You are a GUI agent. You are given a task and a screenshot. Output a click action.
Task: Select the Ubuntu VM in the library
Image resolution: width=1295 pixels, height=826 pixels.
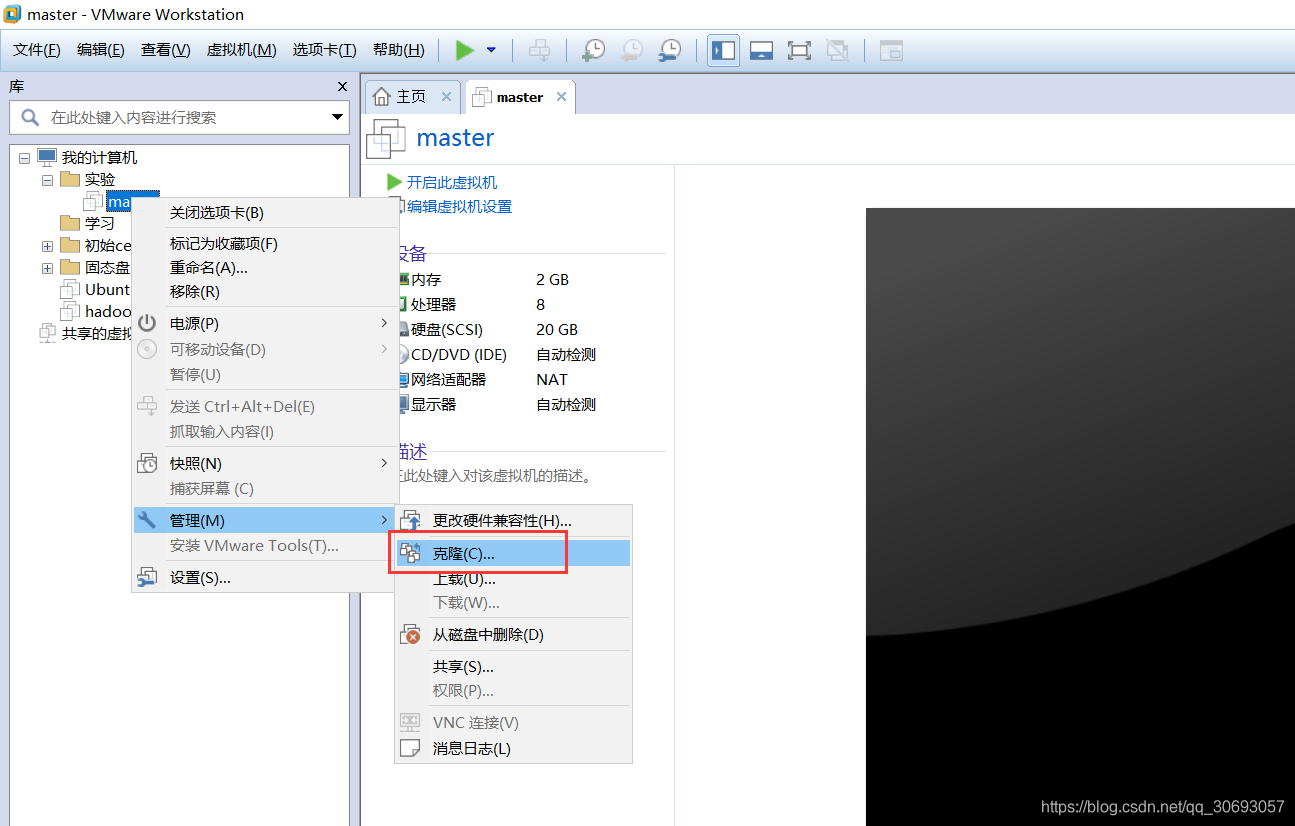tap(96, 289)
